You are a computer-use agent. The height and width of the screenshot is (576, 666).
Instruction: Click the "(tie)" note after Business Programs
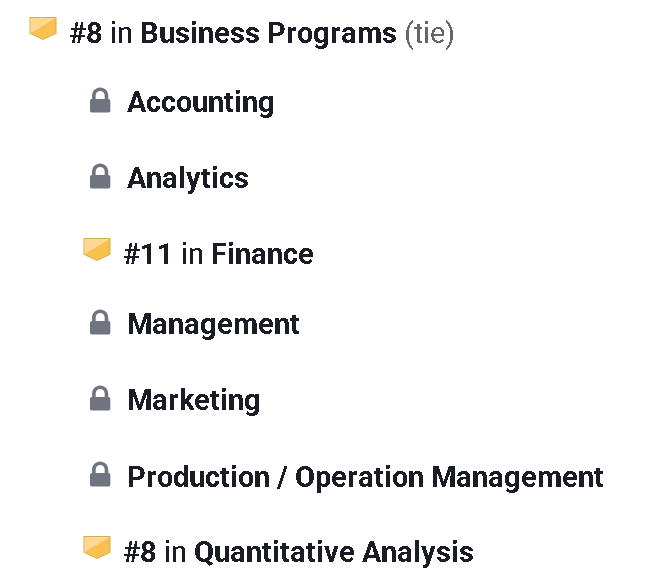[x=429, y=34]
